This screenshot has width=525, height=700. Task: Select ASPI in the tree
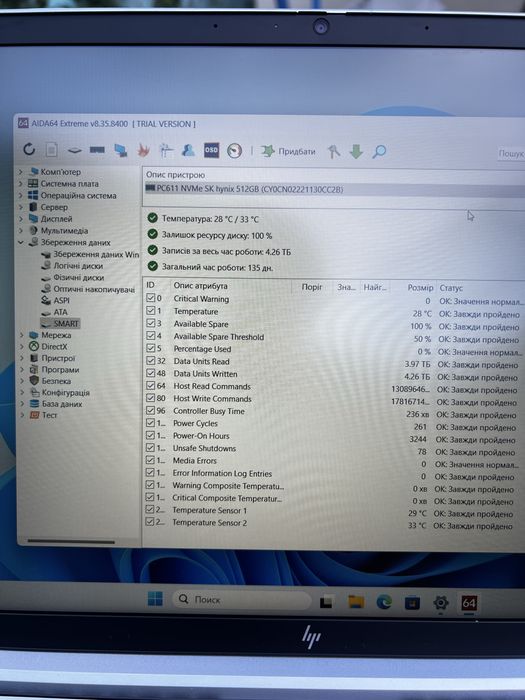62,300
